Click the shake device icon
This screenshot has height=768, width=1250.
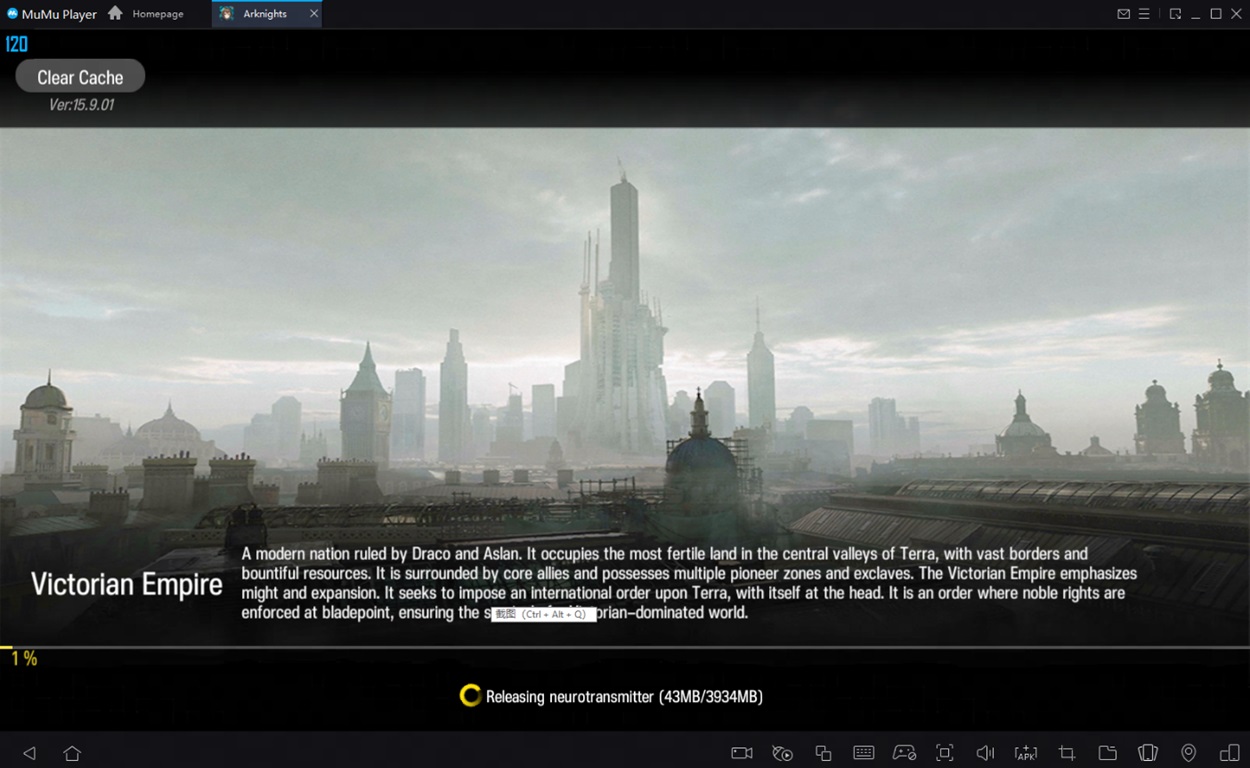click(1148, 753)
